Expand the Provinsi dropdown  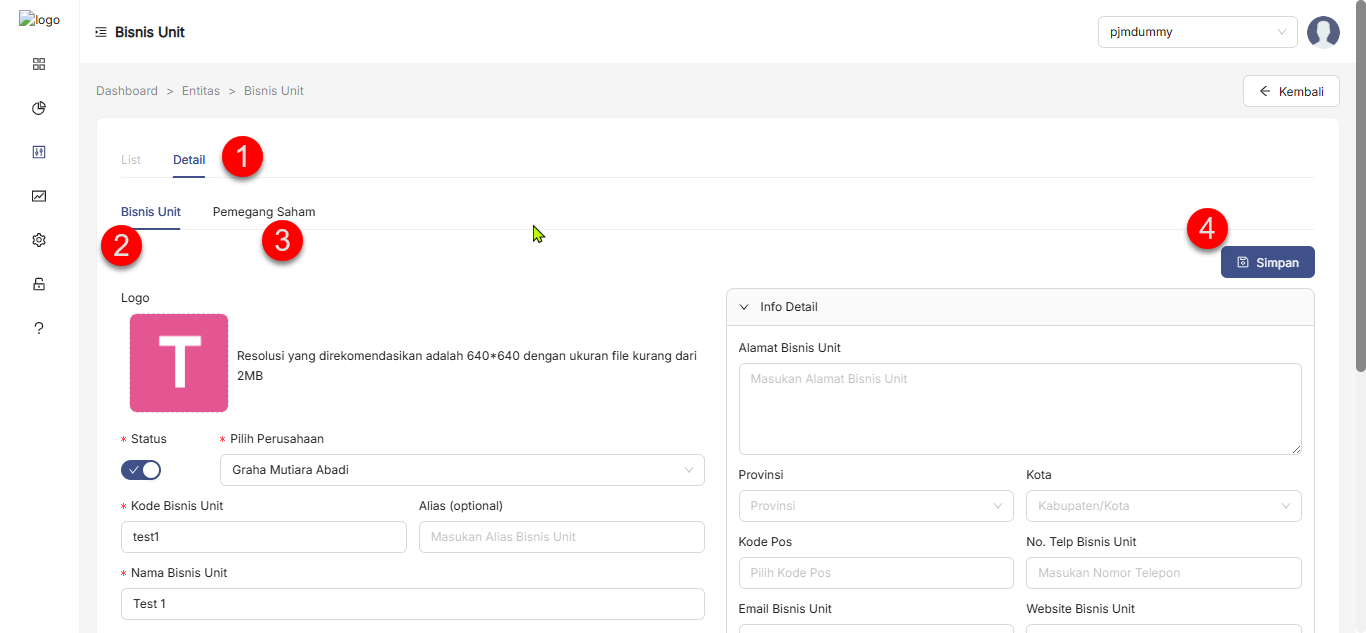point(876,506)
